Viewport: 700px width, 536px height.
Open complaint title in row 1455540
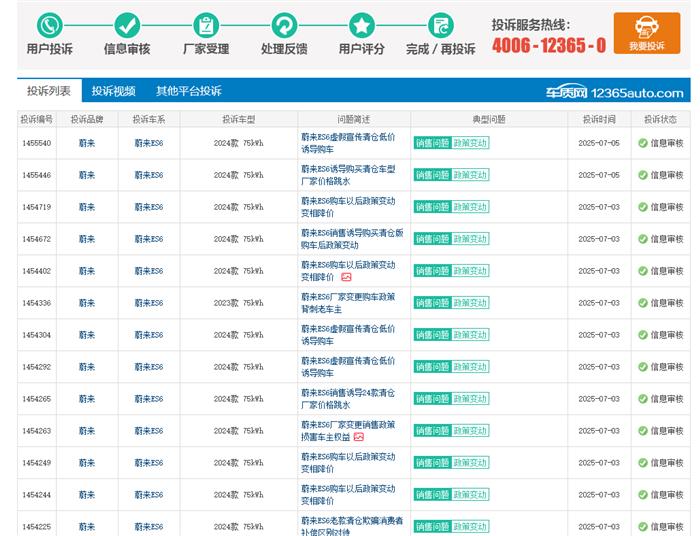(348, 143)
